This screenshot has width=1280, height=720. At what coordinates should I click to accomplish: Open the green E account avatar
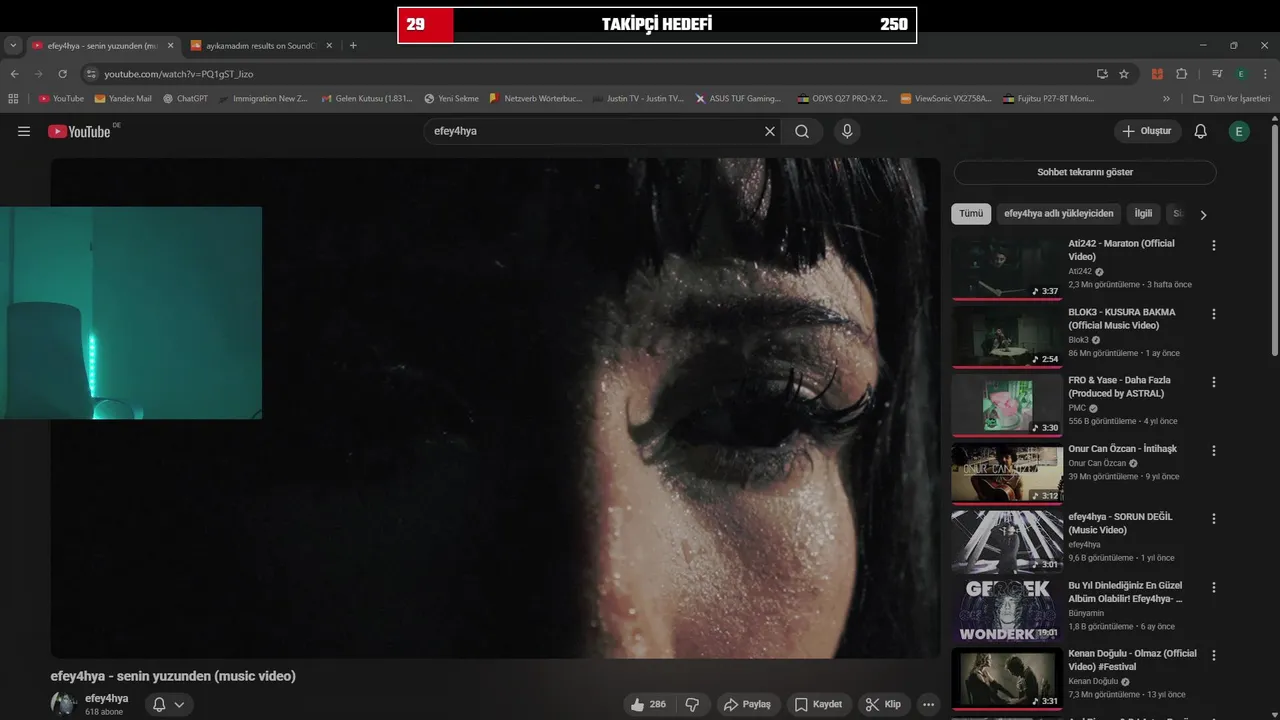click(1239, 131)
